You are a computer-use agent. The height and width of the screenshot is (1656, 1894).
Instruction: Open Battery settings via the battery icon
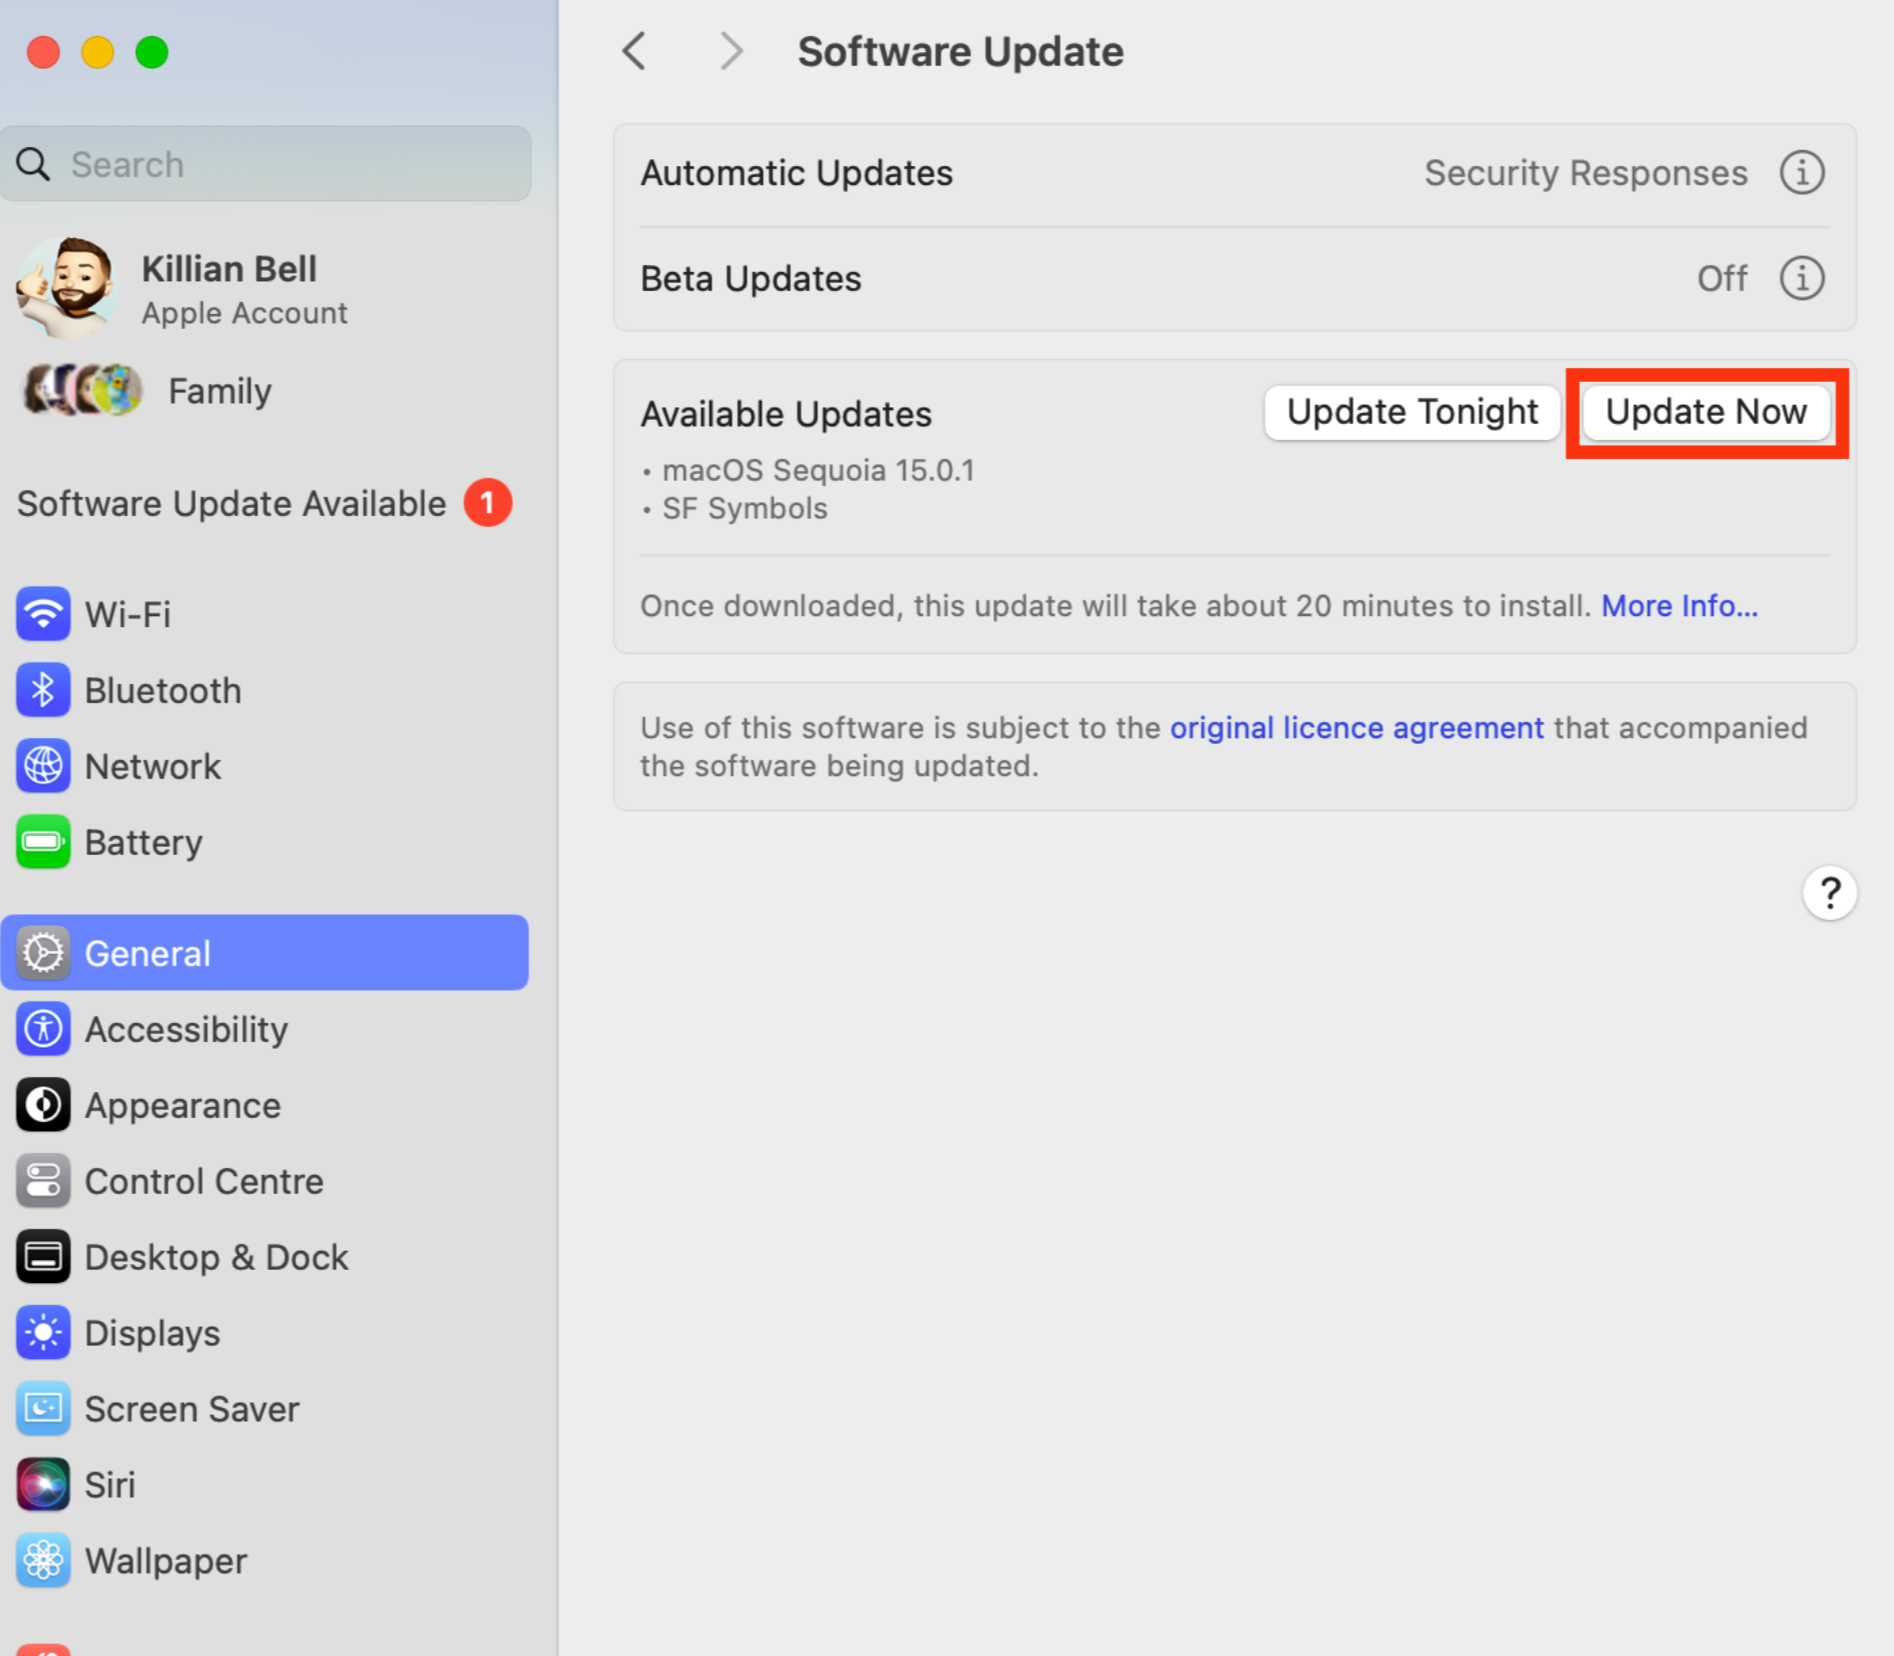[x=43, y=842]
